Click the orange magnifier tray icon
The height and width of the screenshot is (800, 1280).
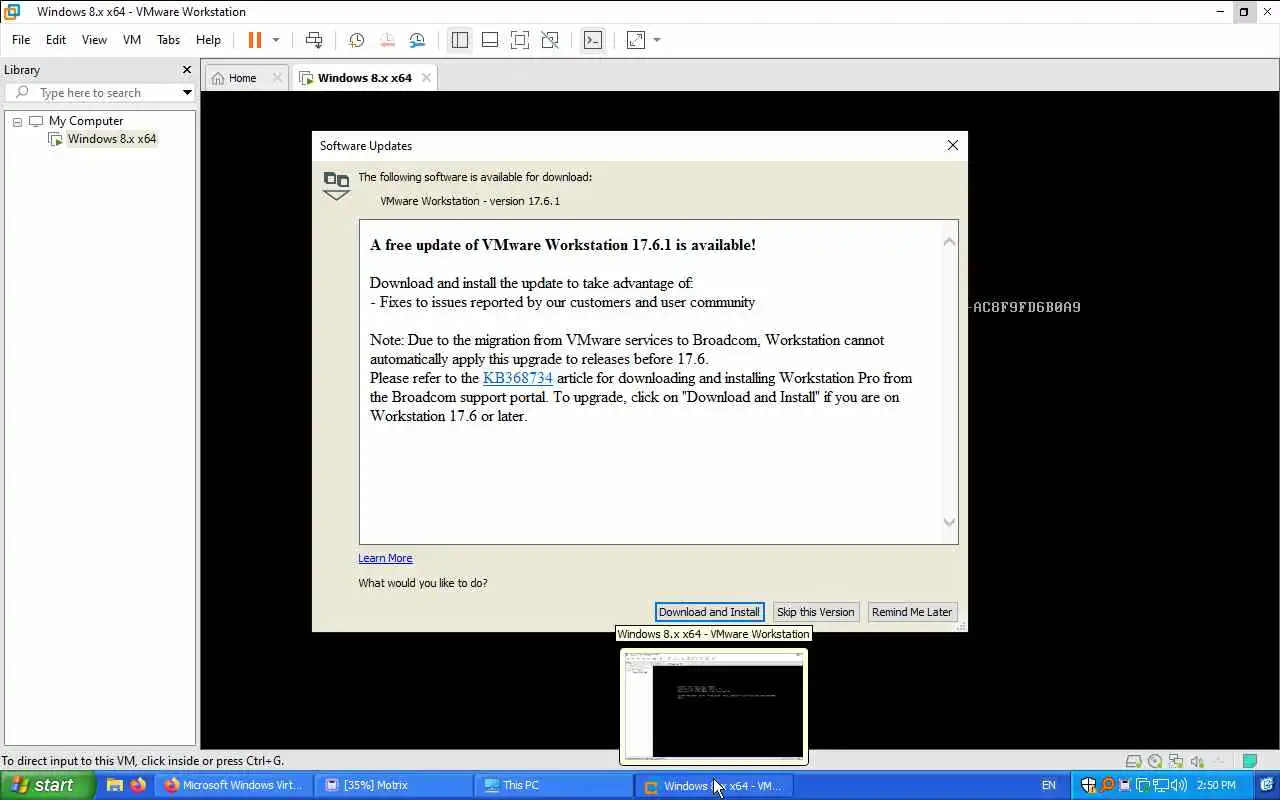click(x=1107, y=785)
